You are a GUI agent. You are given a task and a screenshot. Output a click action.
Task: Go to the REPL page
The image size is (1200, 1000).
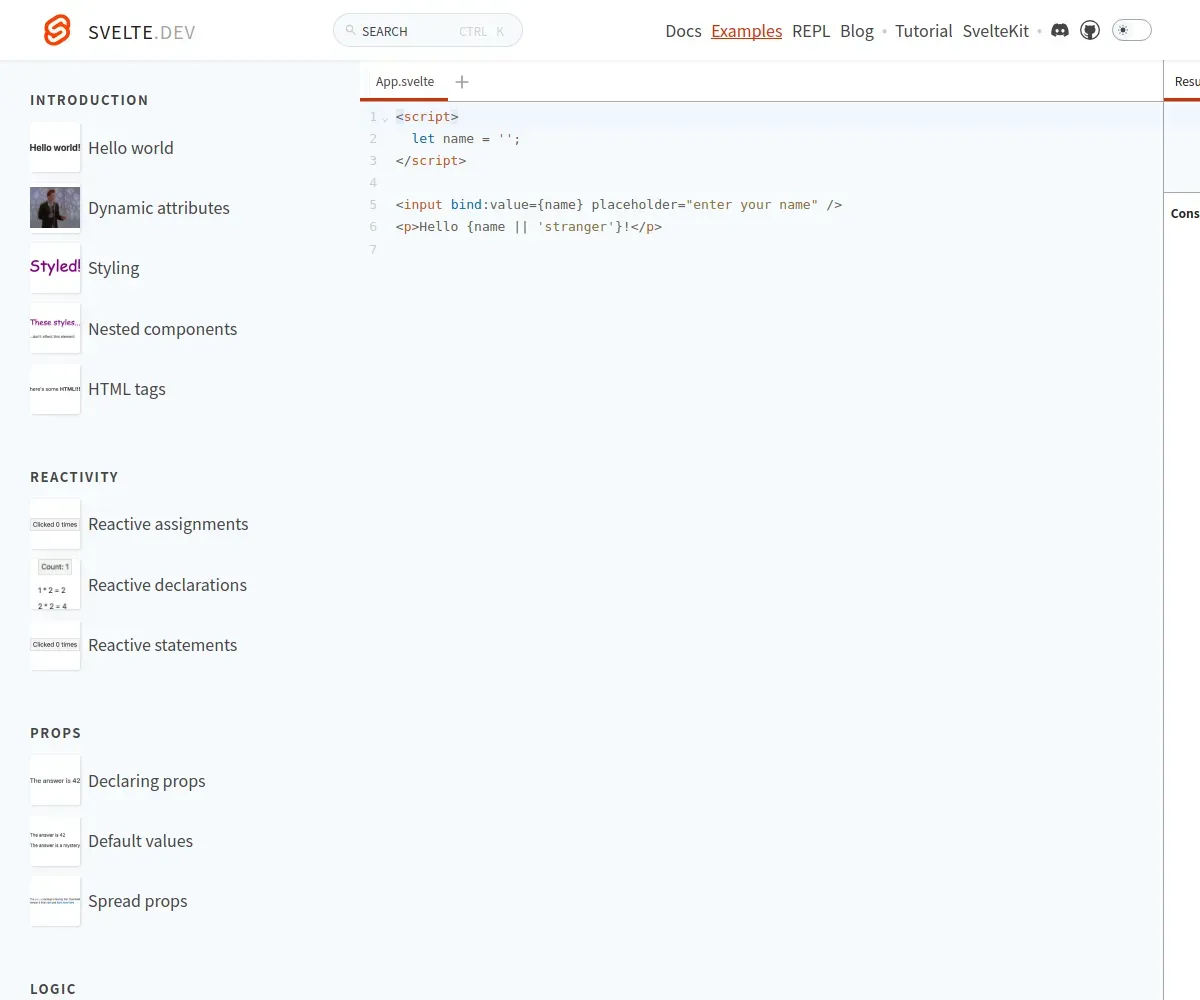(811, 31)
